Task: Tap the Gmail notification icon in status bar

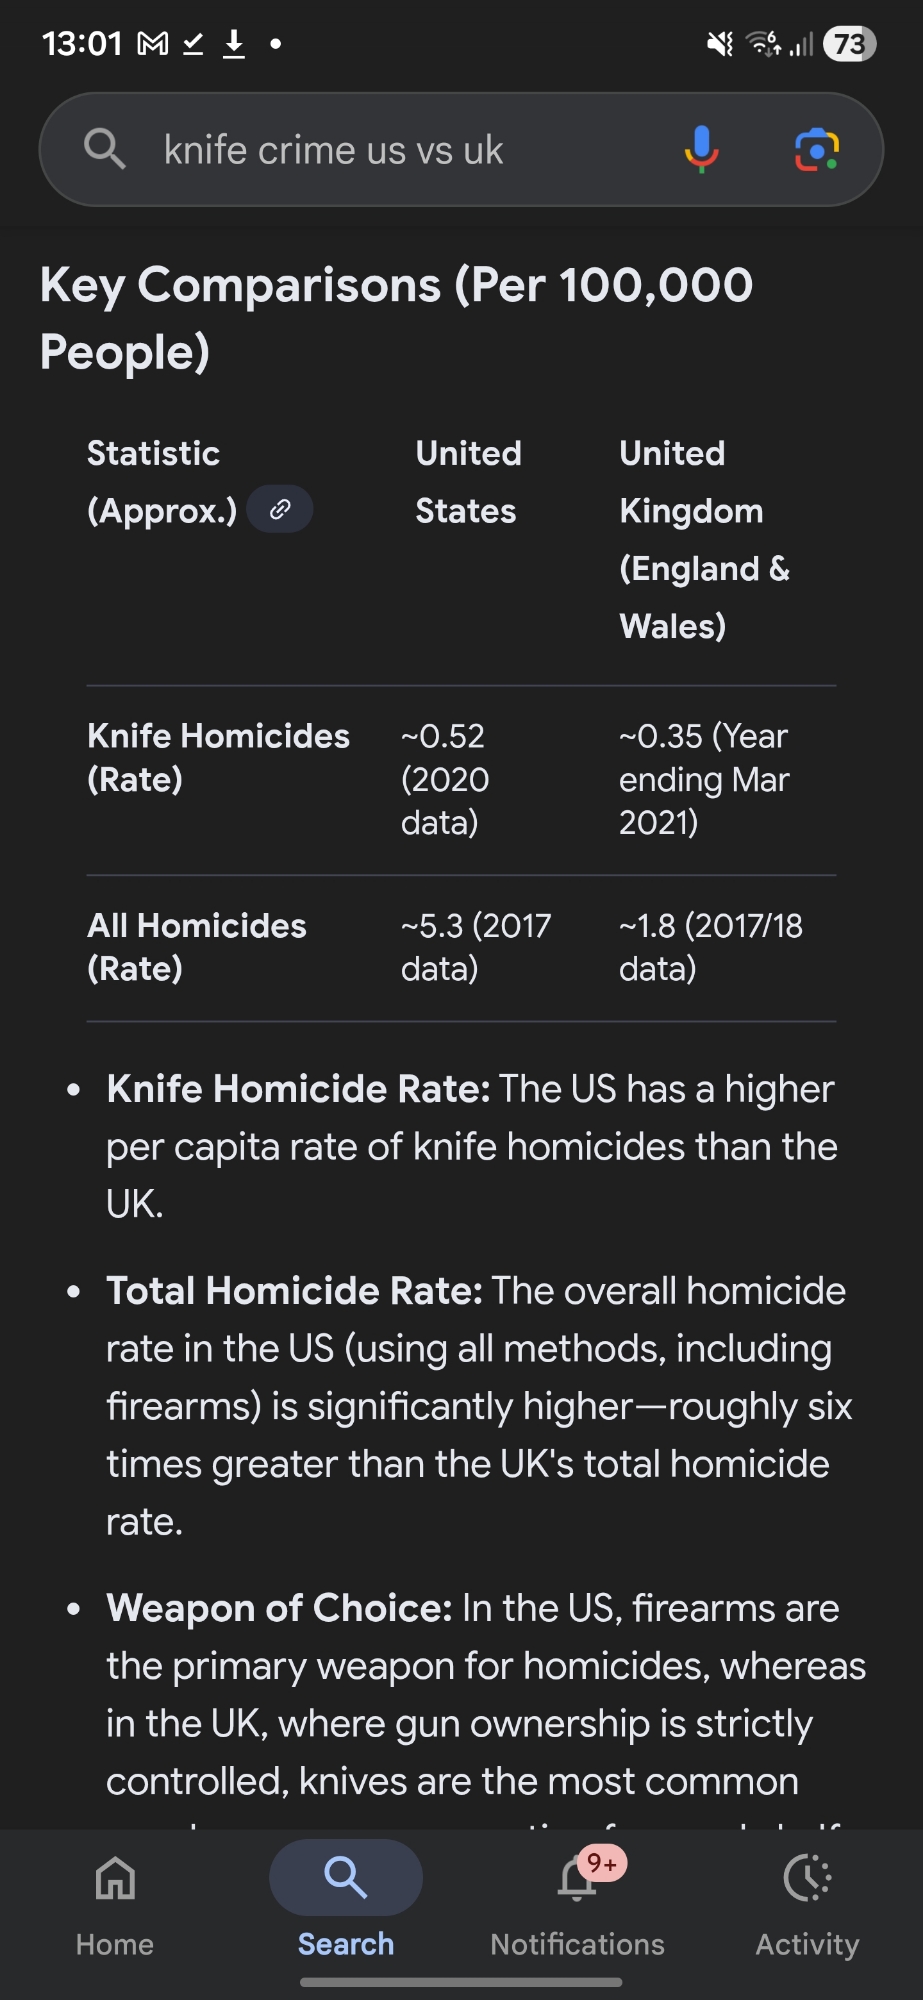Action: [153, 44]
